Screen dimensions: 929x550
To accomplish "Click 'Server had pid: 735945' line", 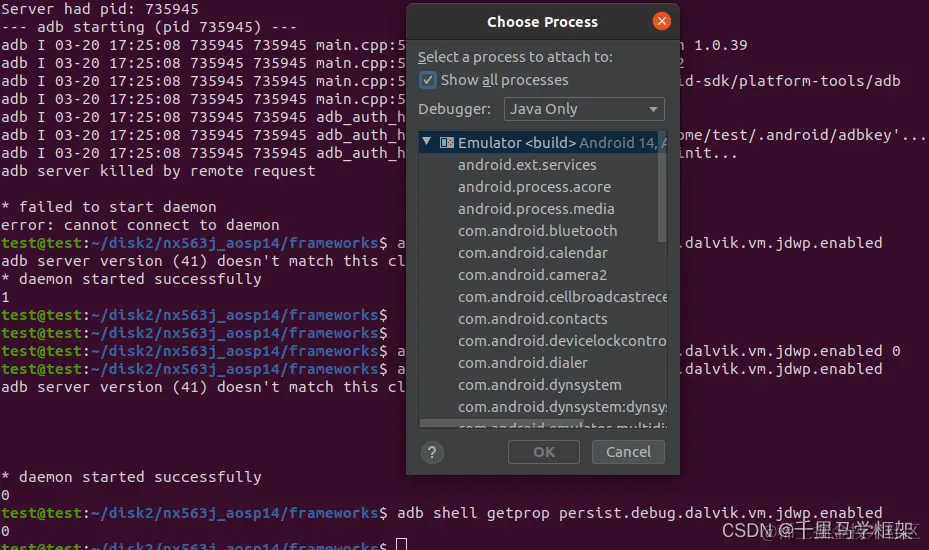I will 100,9.
